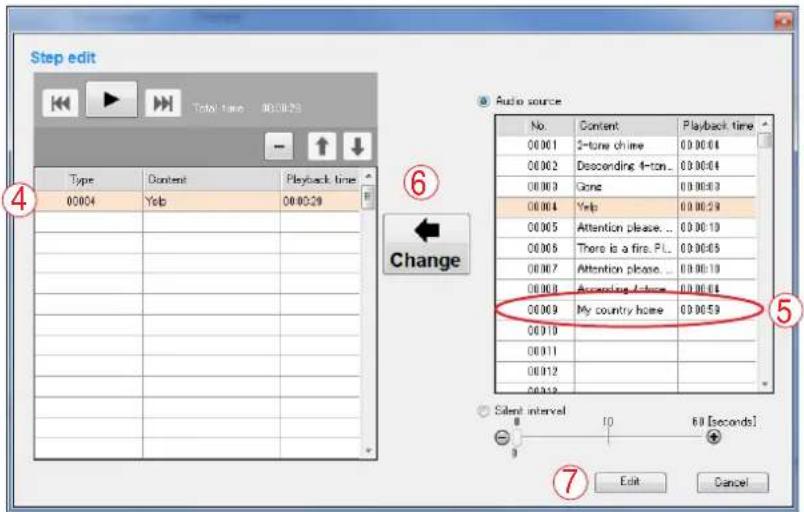Select the Silent interval radio button
804x512 pixels.
click(x=483, y=411)
